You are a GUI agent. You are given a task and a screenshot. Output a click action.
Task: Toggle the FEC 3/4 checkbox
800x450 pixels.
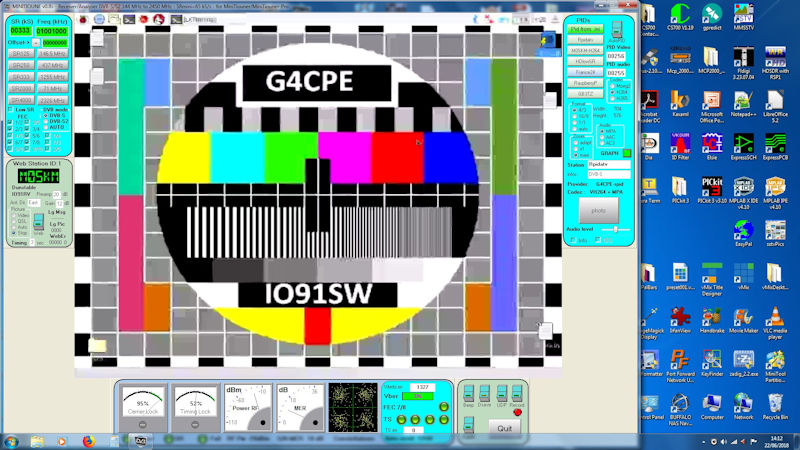click(28, 130)
